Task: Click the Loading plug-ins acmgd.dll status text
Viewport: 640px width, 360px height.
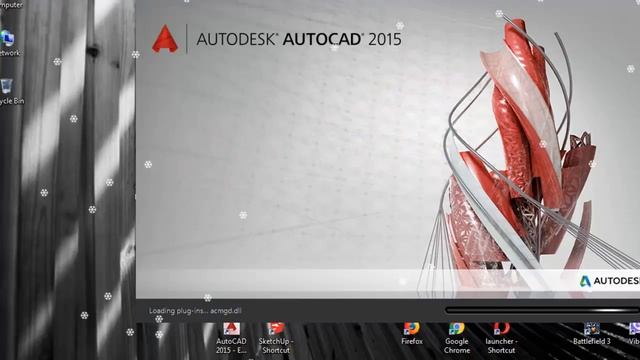Action: pyautogui.click(x=195, y=311)
